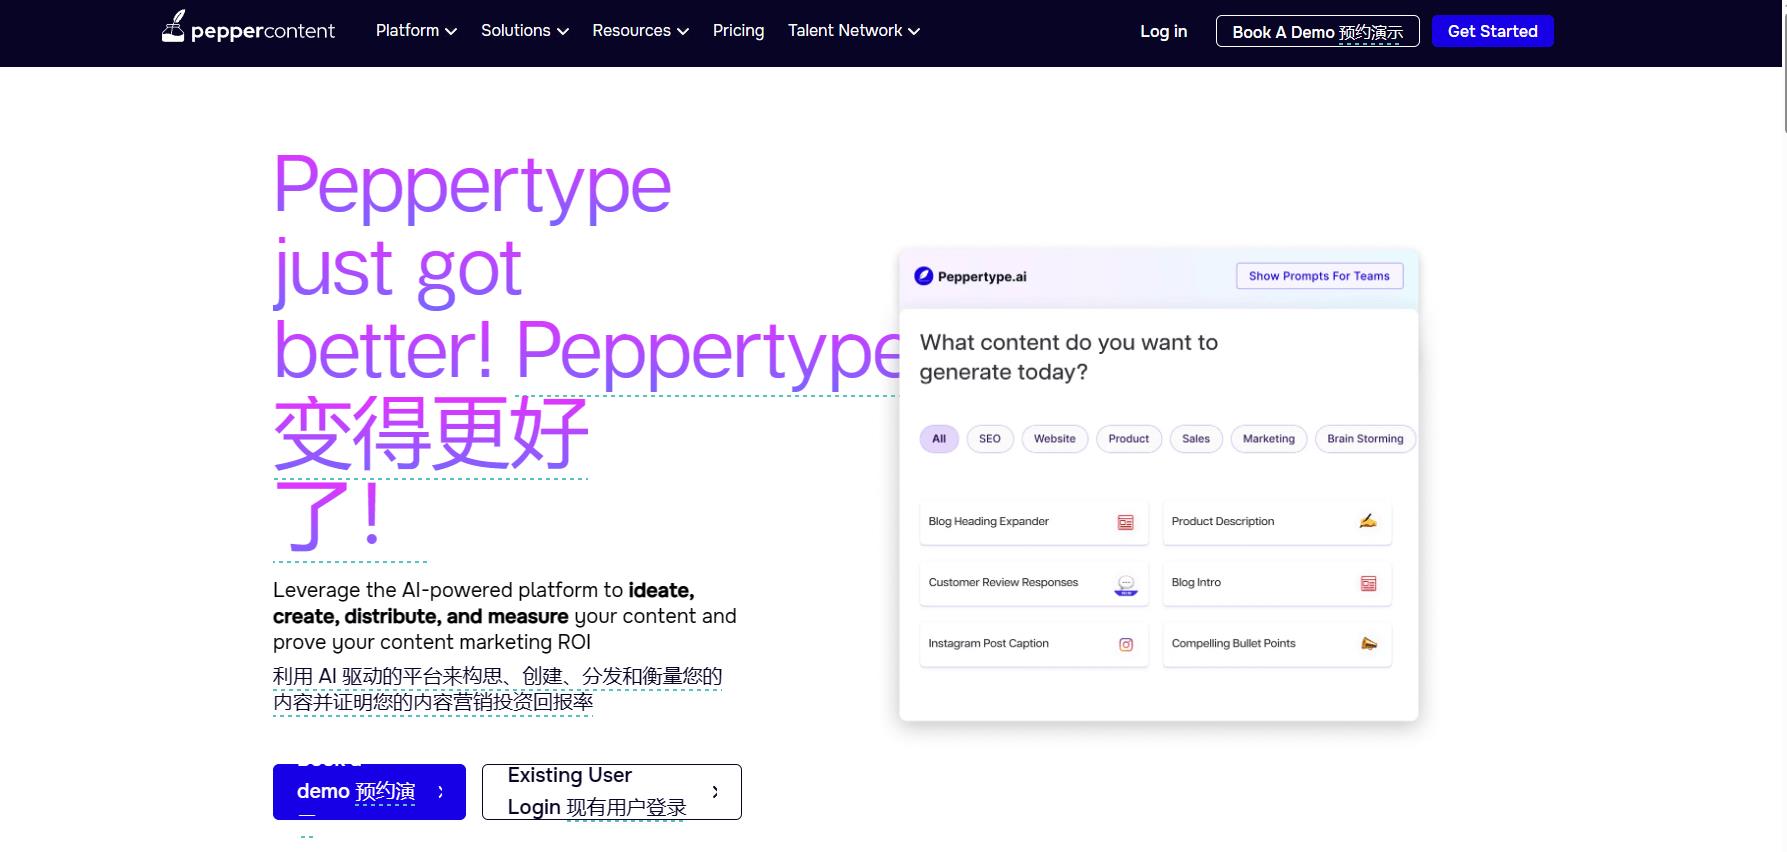This screenshot has height=852, width=1787.
Task: Select the Marketing category filter
Action: 1269,439
